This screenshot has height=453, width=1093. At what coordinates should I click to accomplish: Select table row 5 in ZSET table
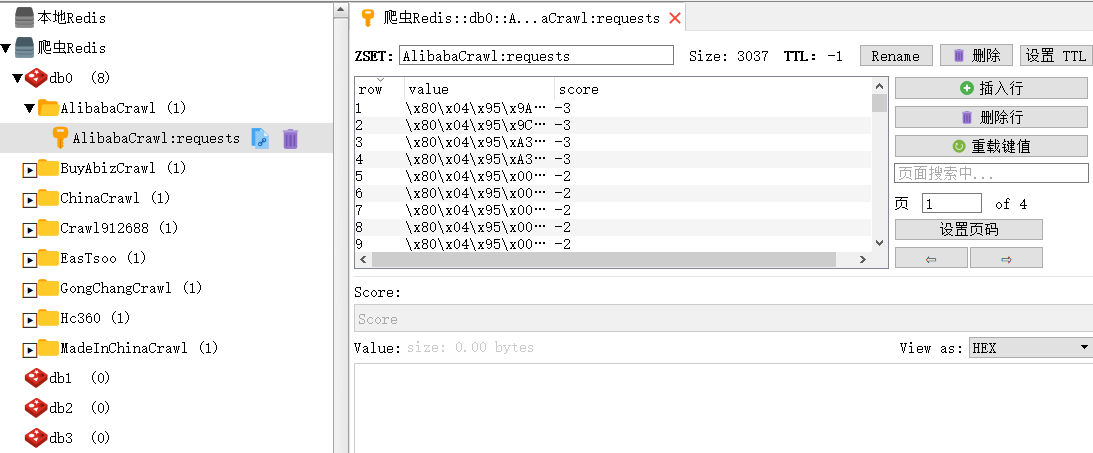click(613, 176)
